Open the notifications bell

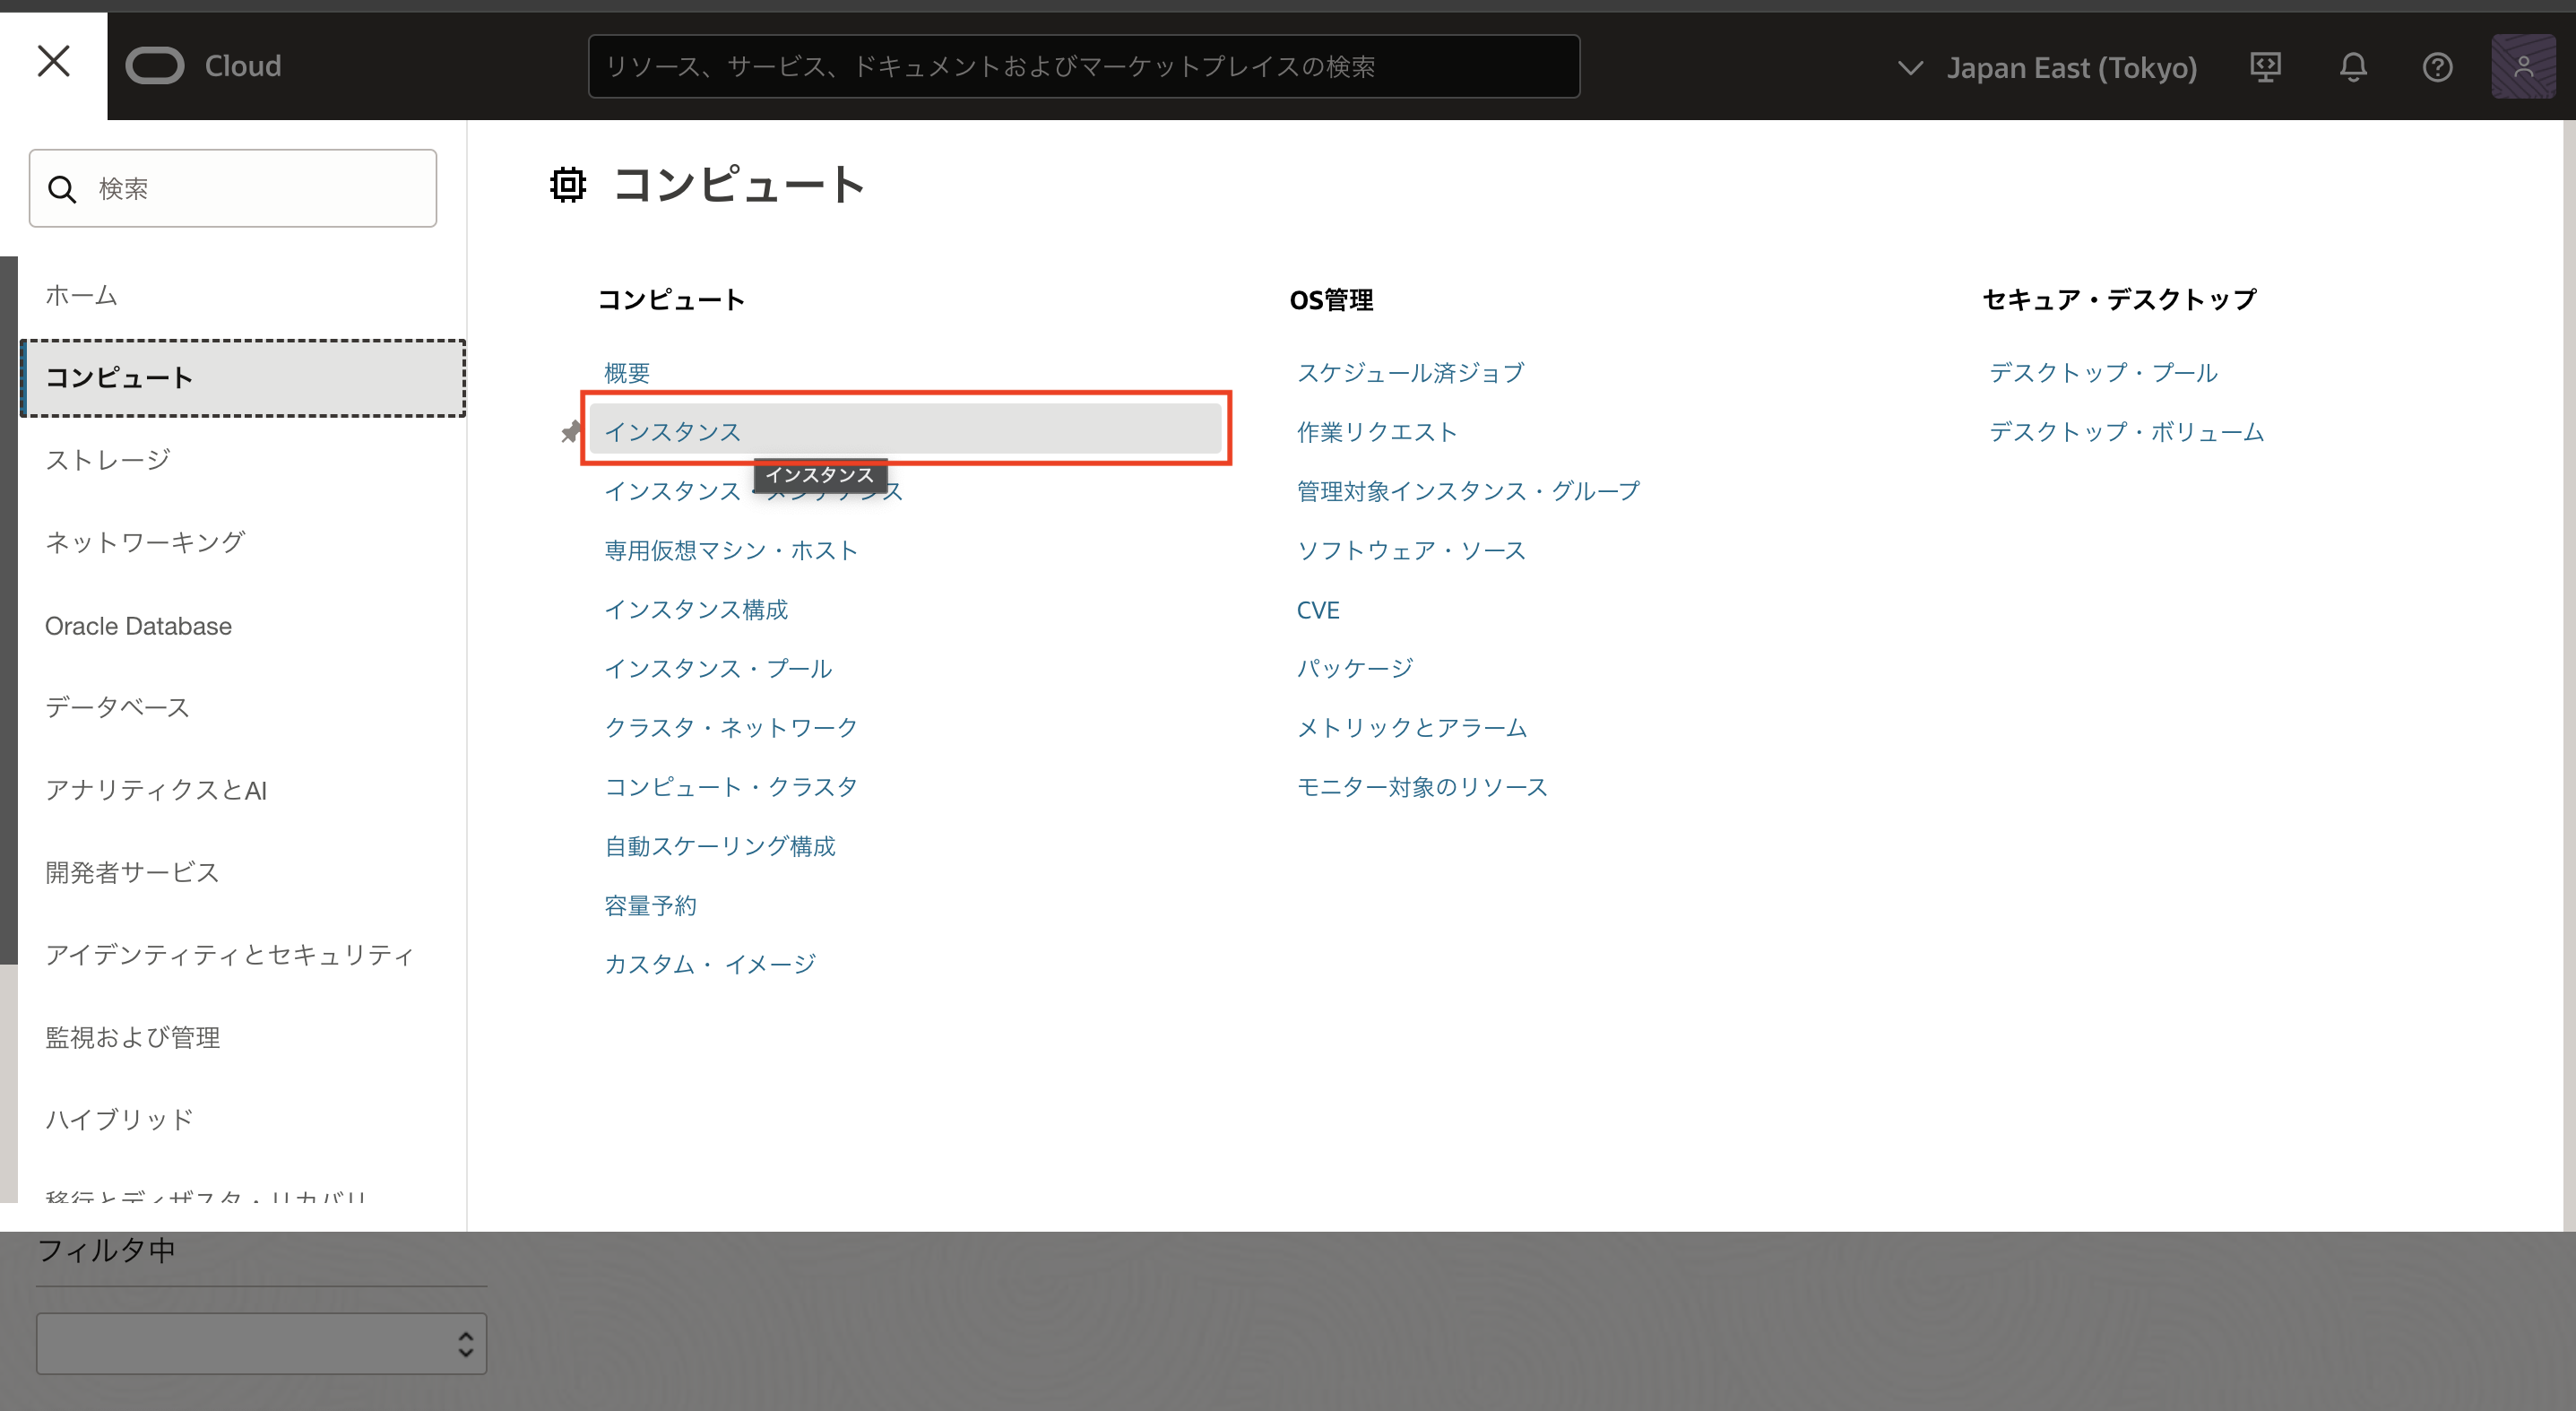tap(2352, 67)
